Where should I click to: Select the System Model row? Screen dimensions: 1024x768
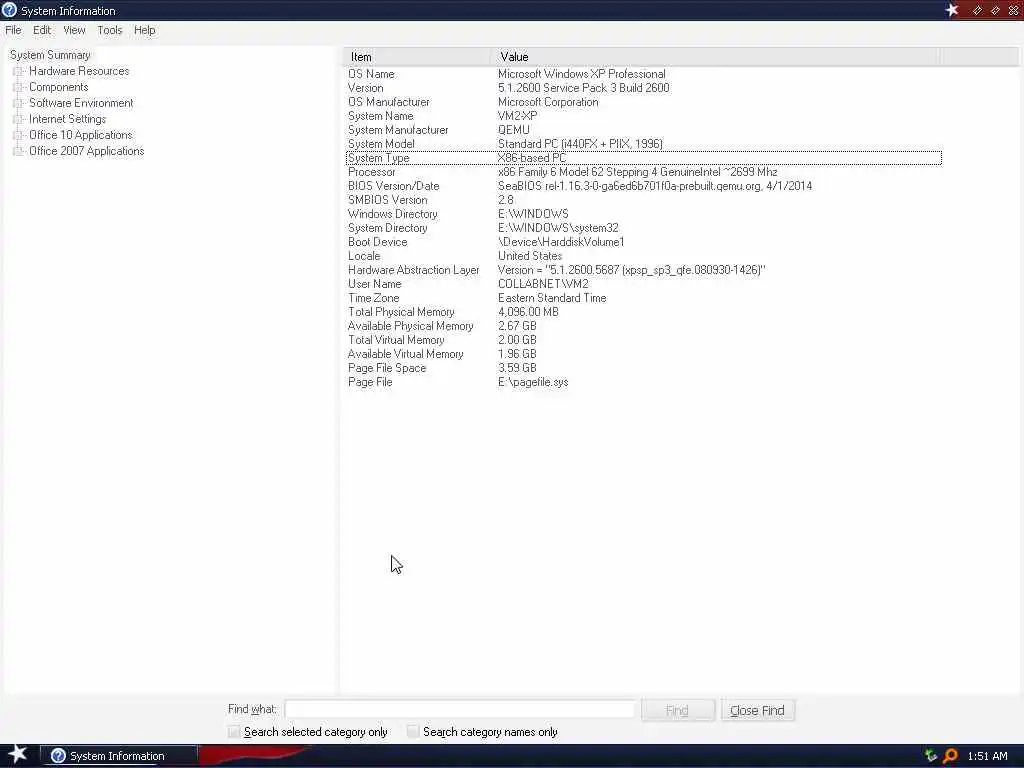pos(643,144)
